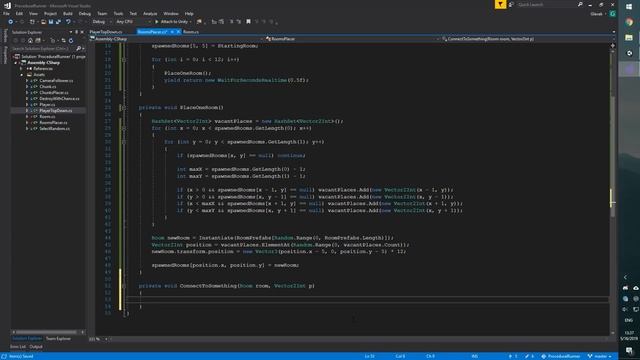Click the Save file toolbar icon
This screenshot has width=640, height=360.
click(51, 22)
